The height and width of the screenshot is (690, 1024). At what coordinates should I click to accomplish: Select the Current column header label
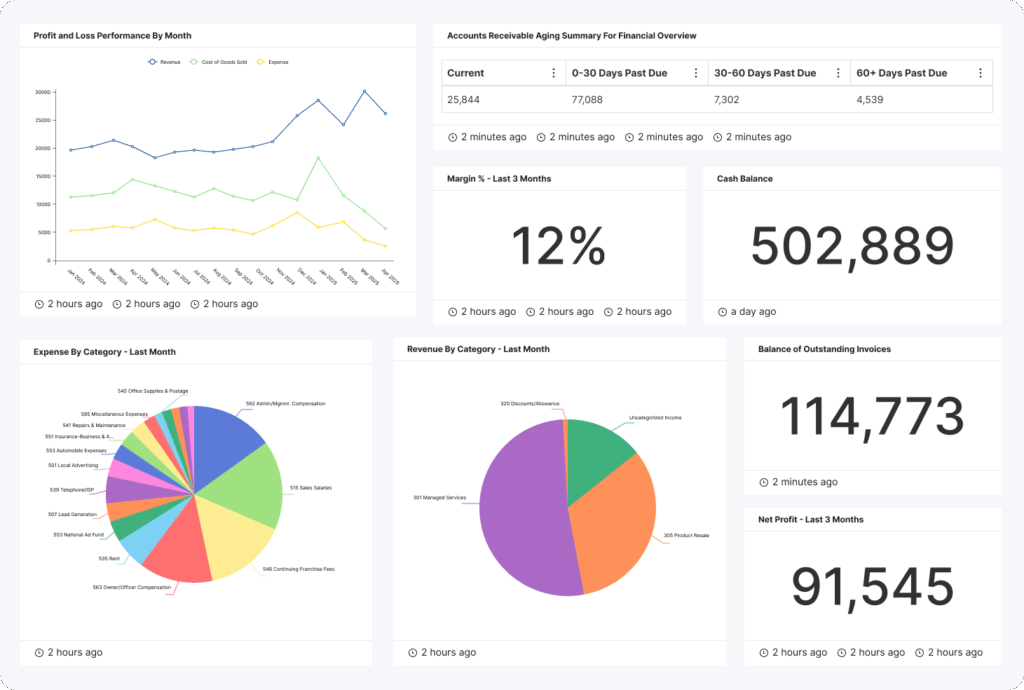pos(466,73)
